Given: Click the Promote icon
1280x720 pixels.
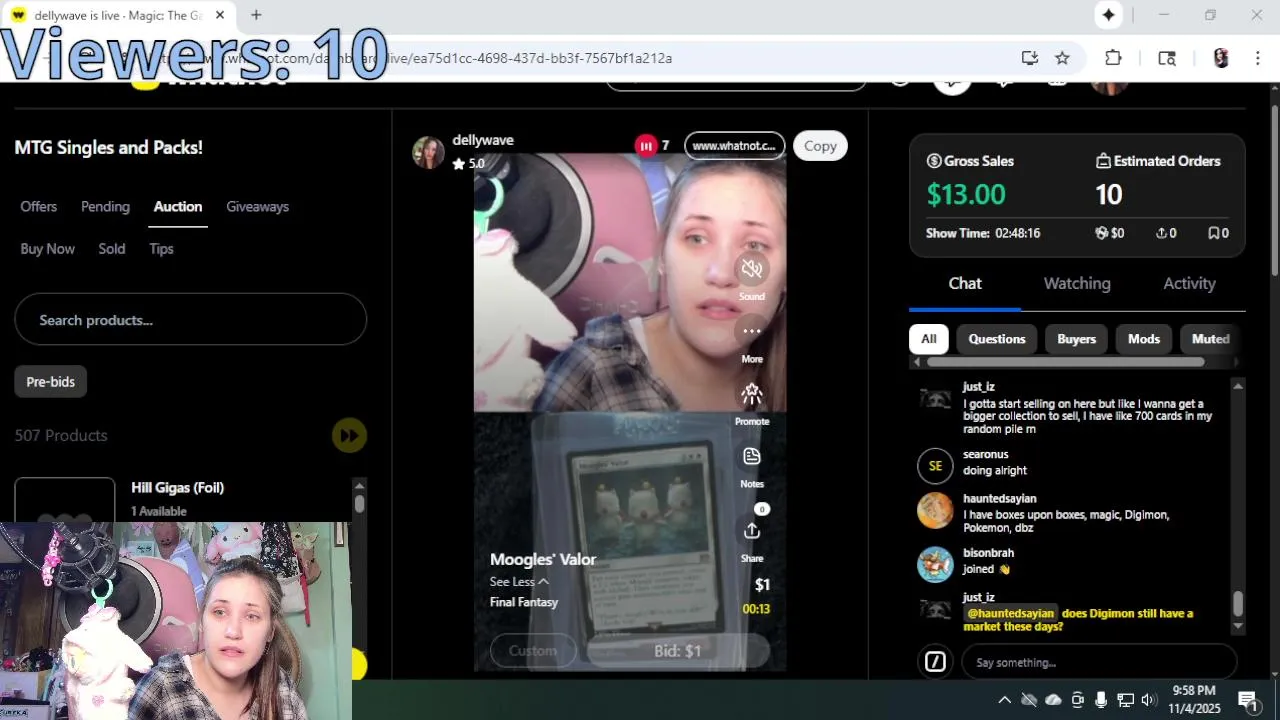Looking at the screenshot, I should (x=752, y=394).
